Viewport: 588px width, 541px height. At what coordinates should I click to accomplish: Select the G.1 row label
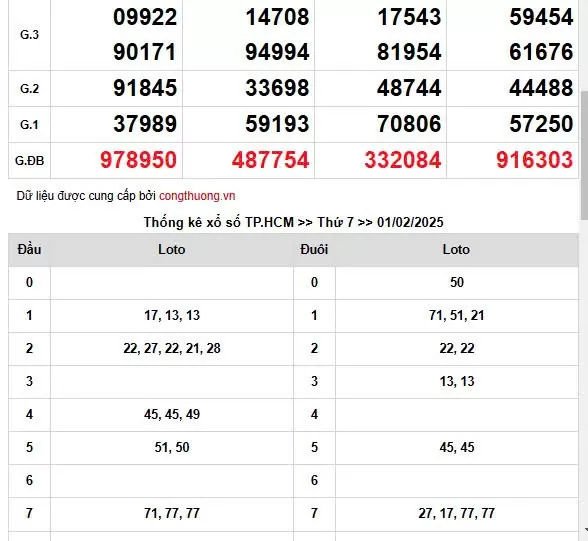click(29, 124)
